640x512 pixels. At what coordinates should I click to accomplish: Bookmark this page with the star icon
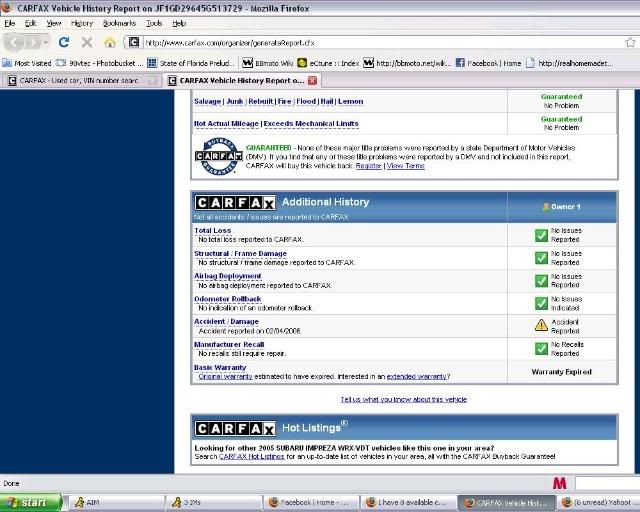tap(630, 42)
